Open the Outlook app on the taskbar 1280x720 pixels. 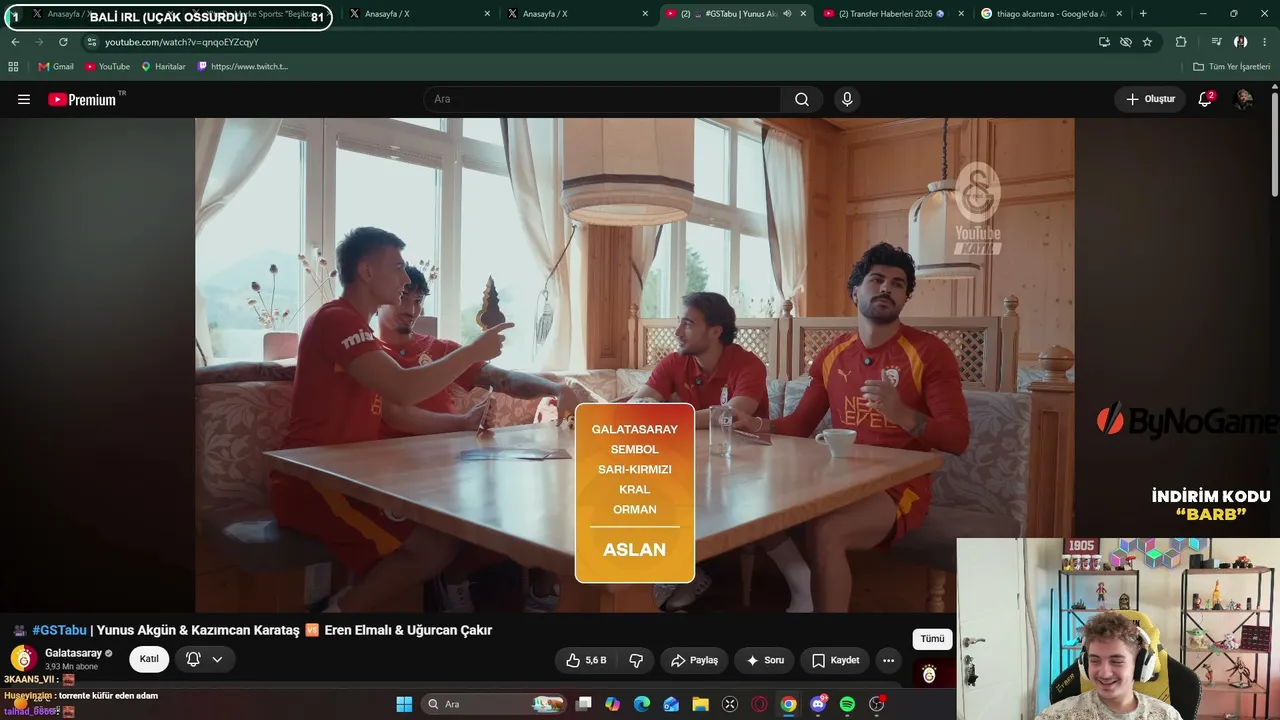click(x=671, y=704)
